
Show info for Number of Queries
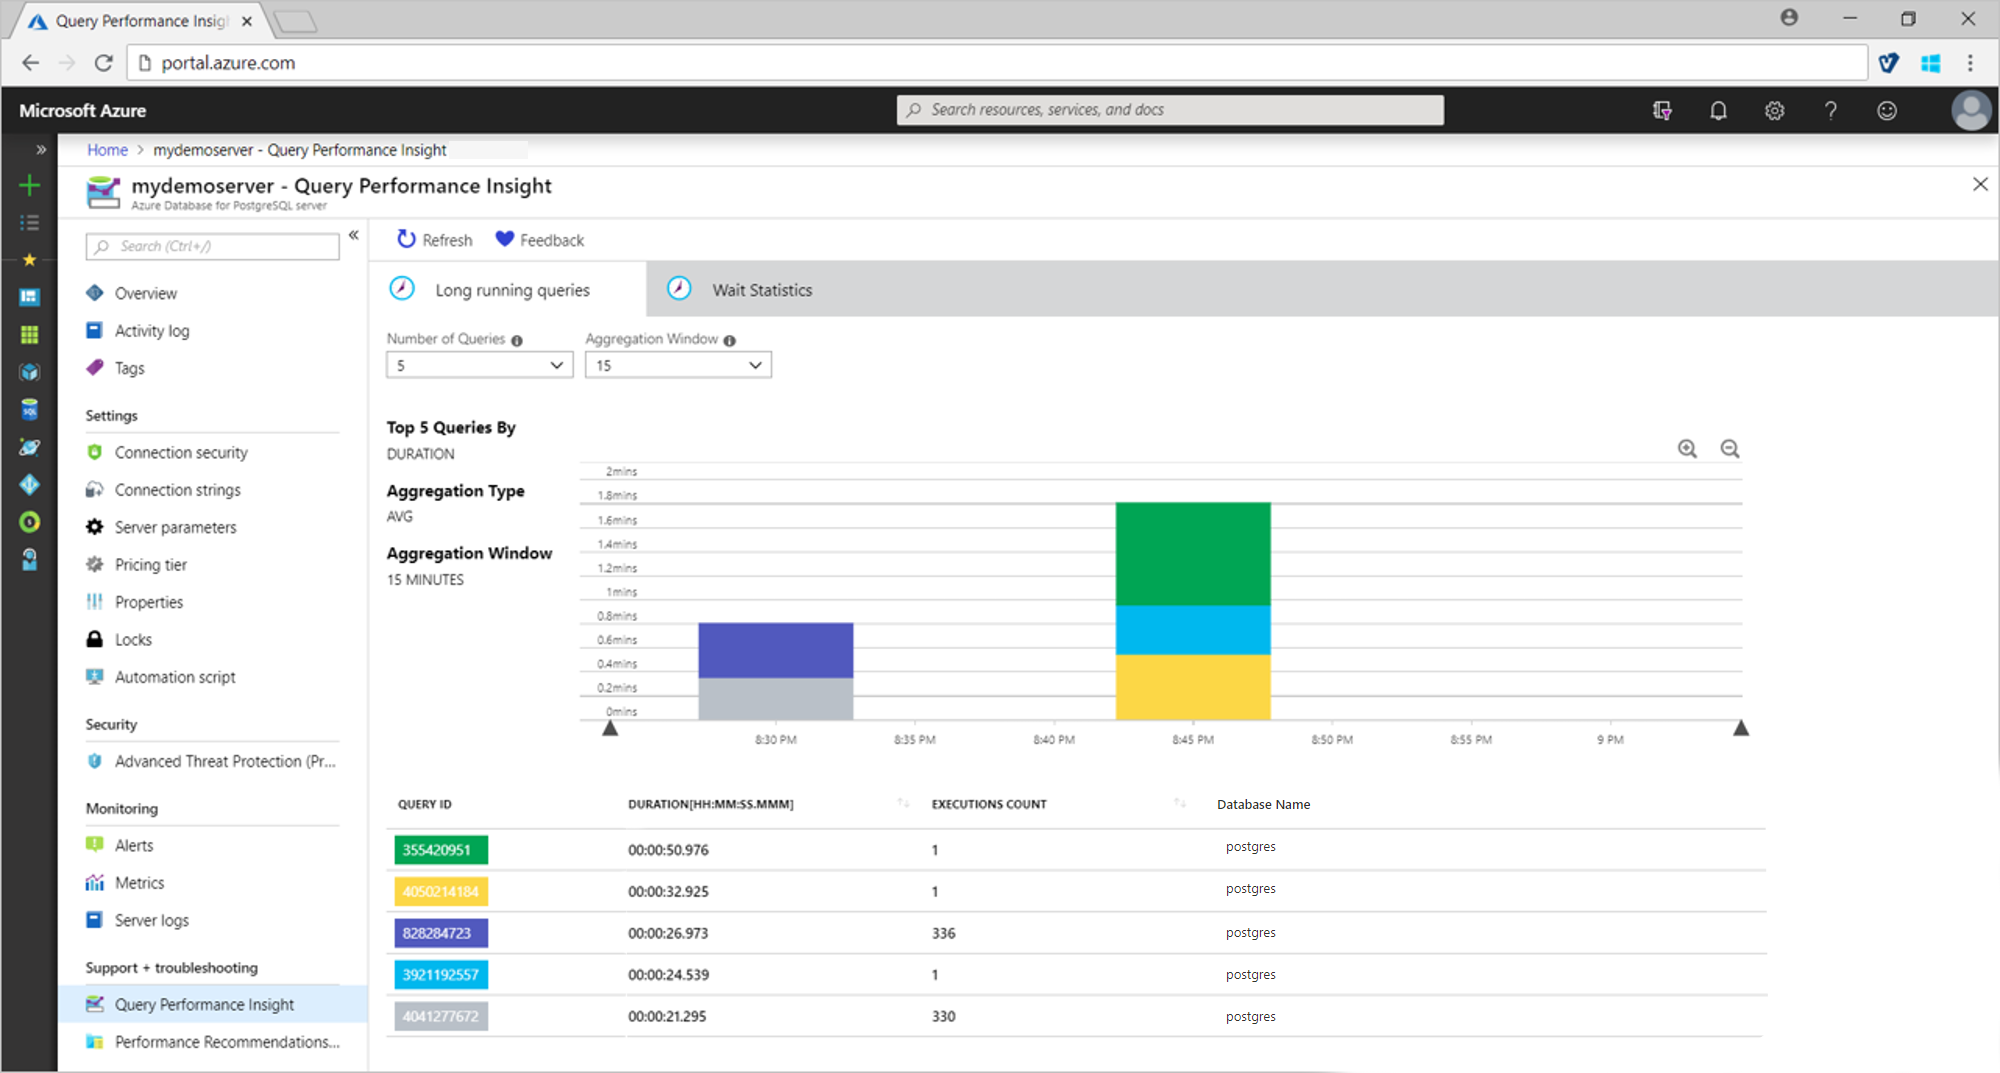tap(517, 341)
